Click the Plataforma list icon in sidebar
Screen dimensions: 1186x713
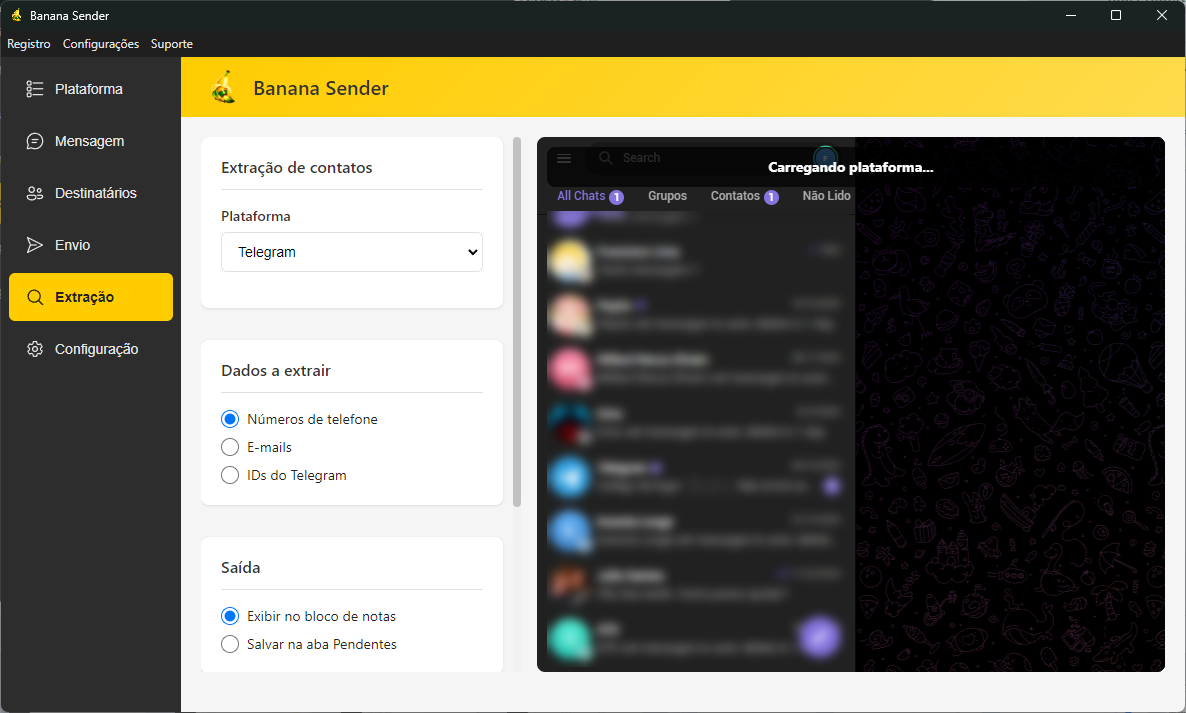coord(35,89)
